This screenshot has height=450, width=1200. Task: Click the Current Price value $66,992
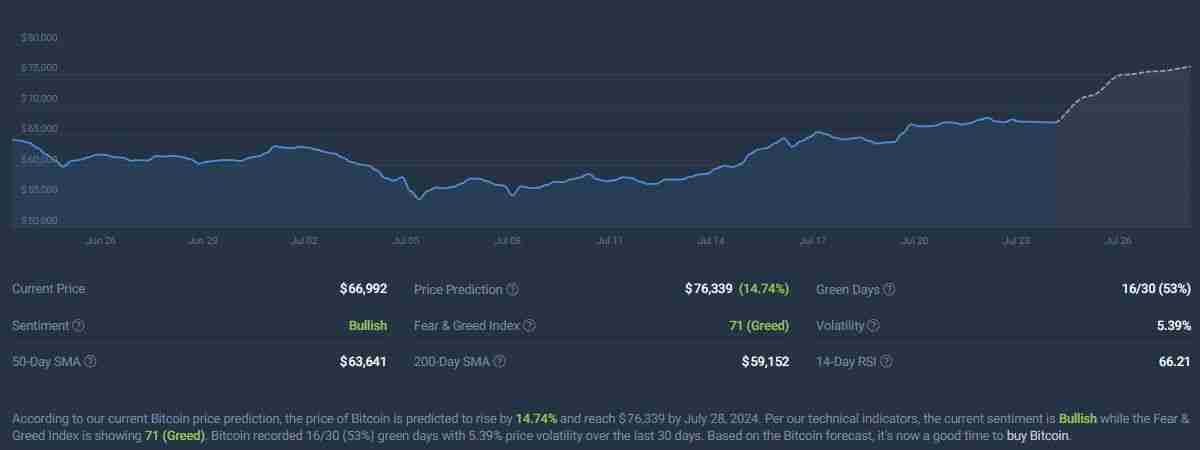(363, 289)
